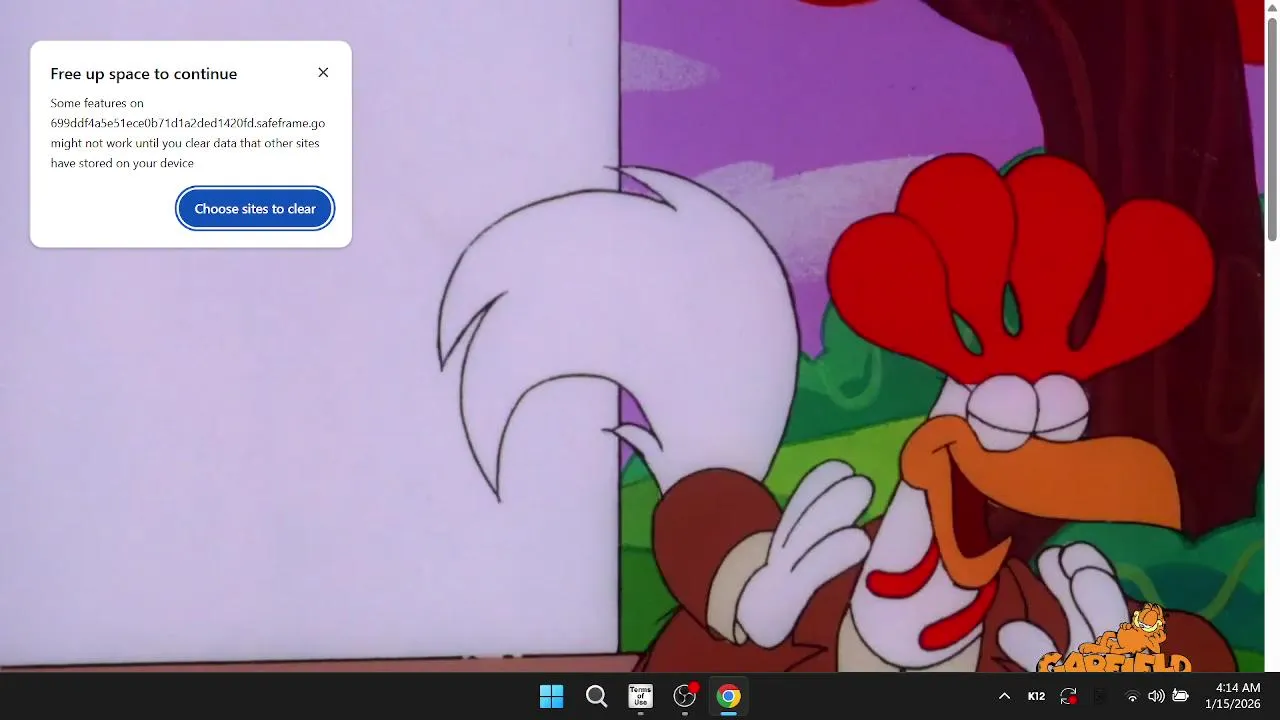Open the sync tray icon with red dot
Viewport: 1280px width, 720px height.
pyautogui.click(x=1068, y=696)
